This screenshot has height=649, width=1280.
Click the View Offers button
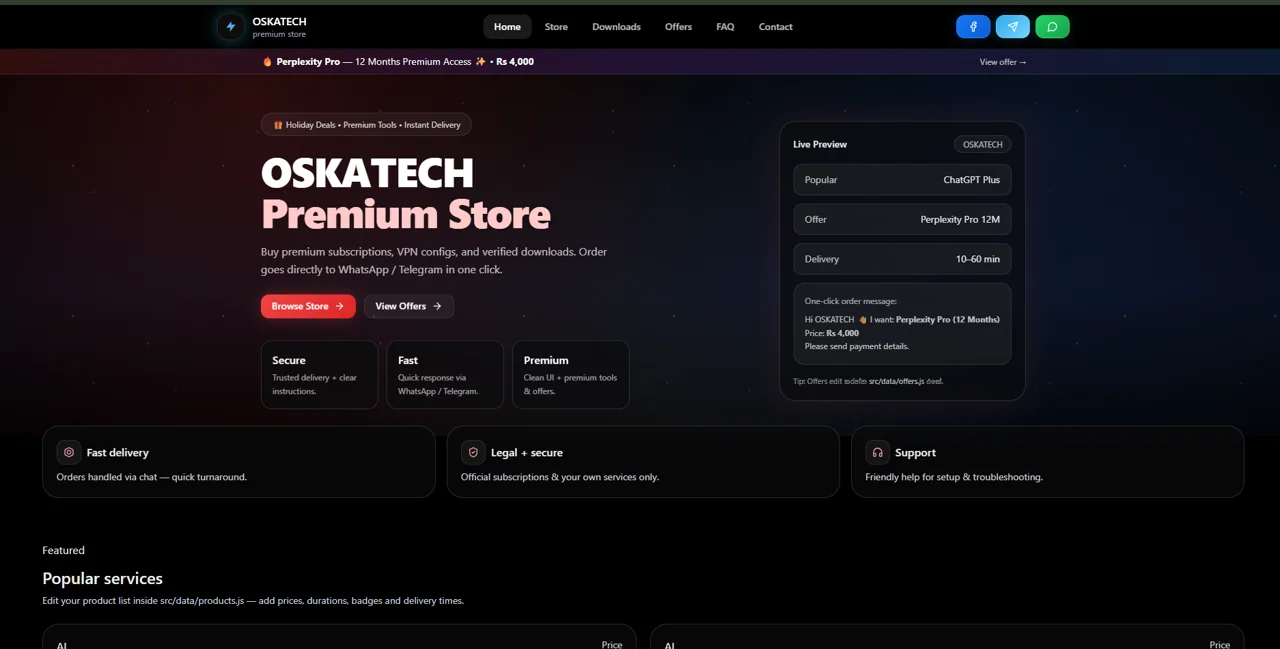(x=409, y=306)
